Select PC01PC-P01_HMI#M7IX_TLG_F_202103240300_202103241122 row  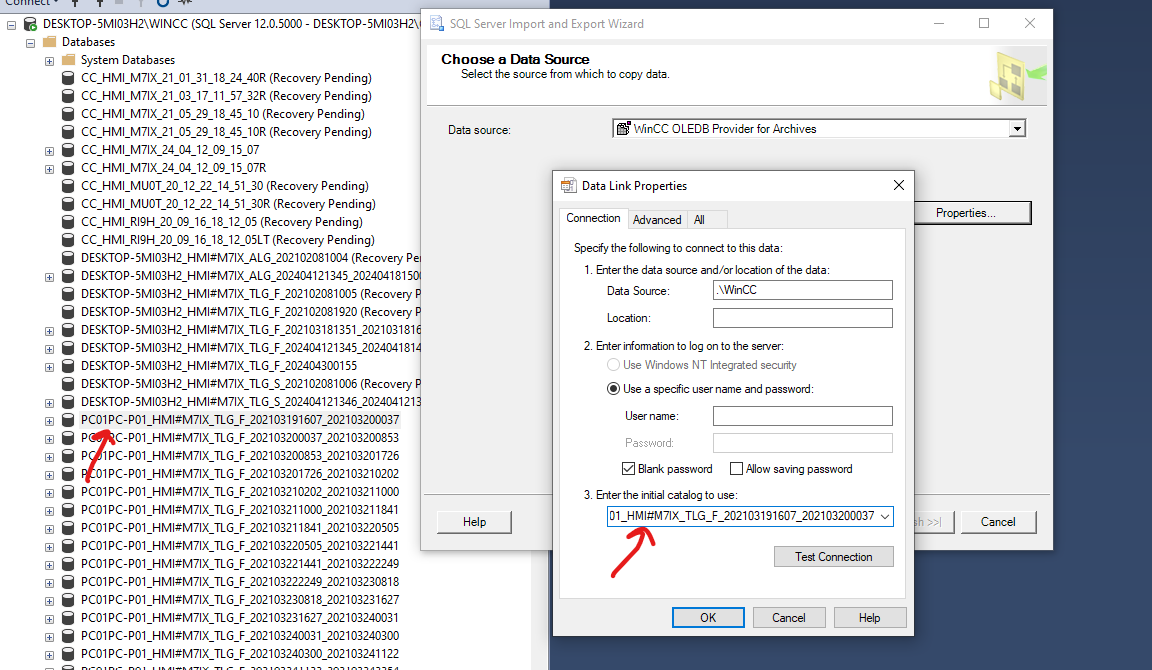(240, 653)
